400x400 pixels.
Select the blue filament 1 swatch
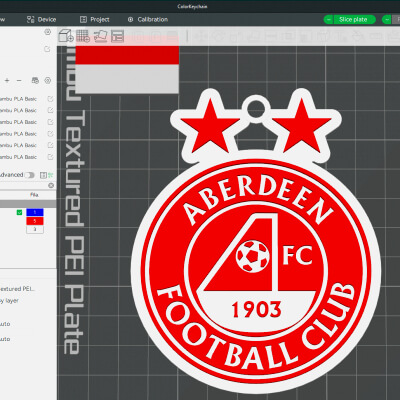point(35,212)
